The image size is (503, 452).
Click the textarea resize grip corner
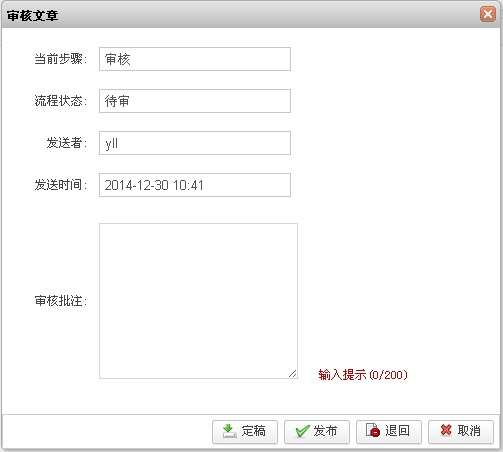293,374
